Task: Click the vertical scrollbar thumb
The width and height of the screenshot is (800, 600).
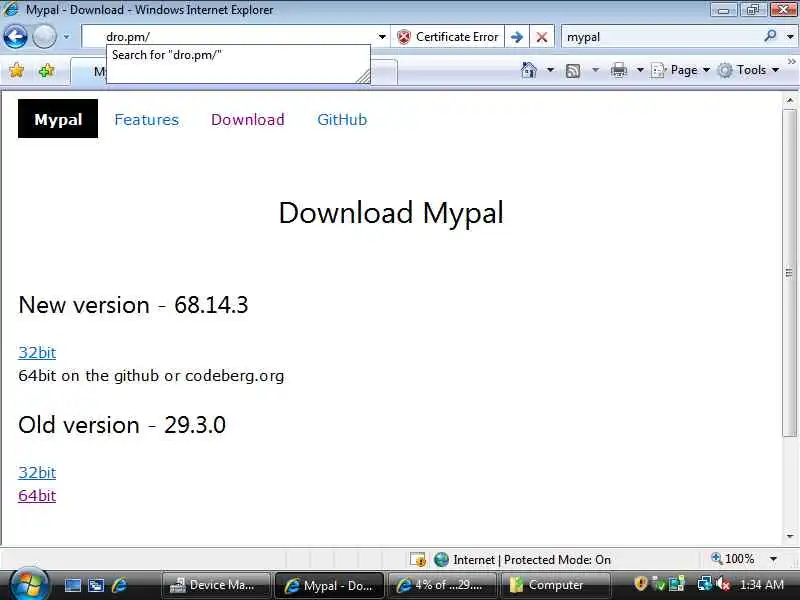Action: click(x=790, y=273)
